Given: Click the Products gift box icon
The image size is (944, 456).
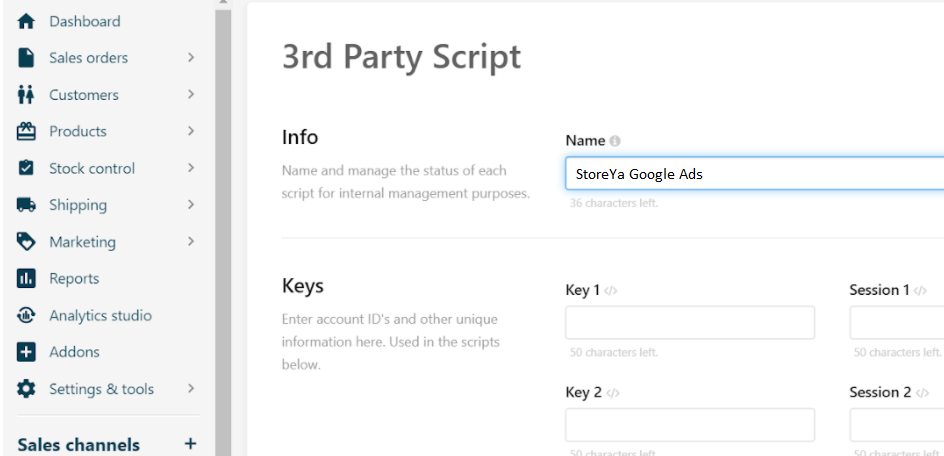Looking at the screenshot, I should click(27, 131).
